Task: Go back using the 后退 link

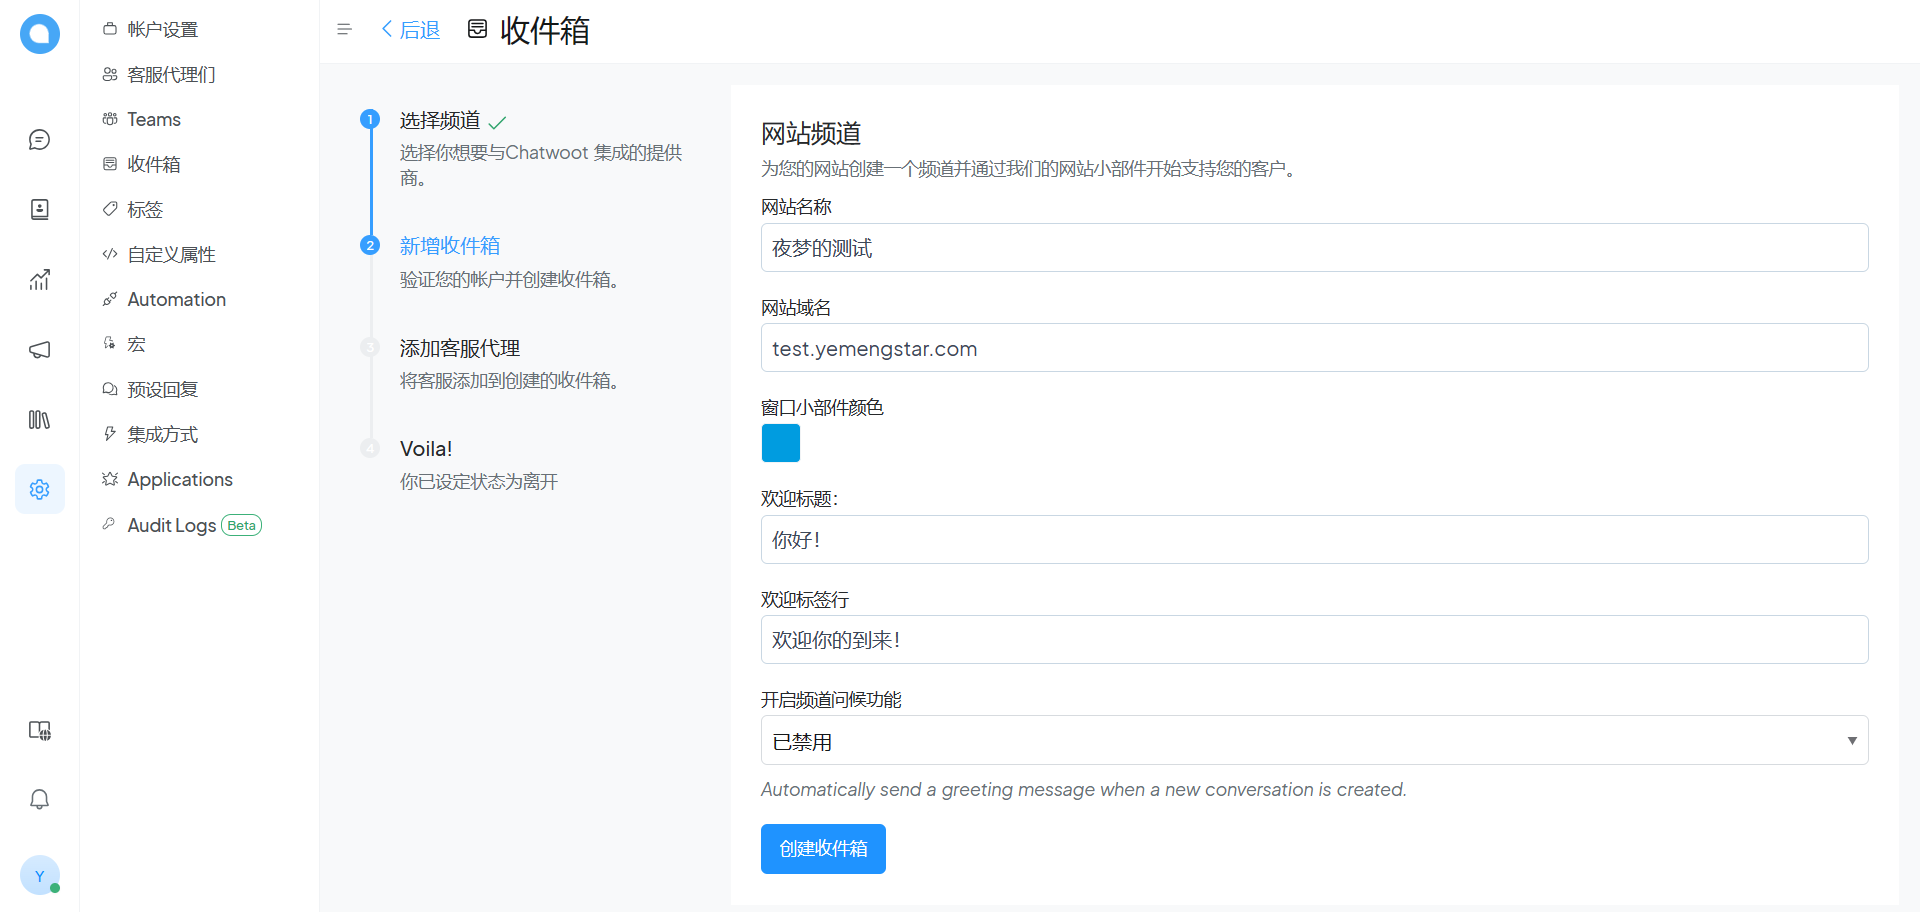Action: 411,30
